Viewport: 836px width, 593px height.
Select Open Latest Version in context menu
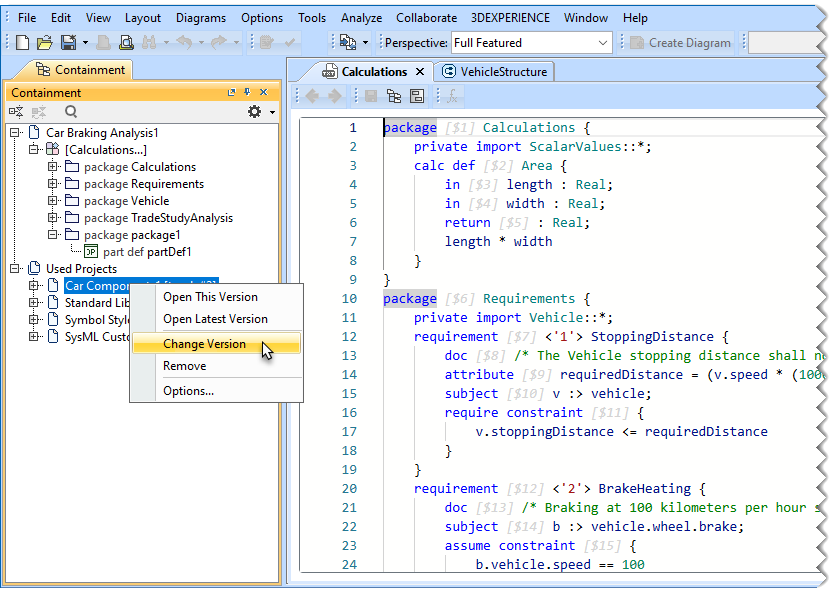215,319
